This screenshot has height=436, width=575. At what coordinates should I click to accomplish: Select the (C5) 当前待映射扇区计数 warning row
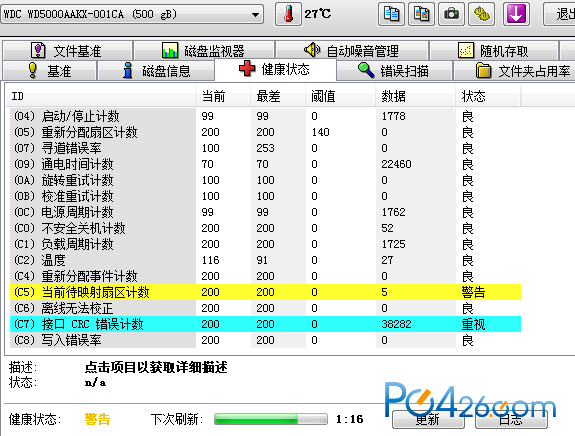click(x=265, y=292)
